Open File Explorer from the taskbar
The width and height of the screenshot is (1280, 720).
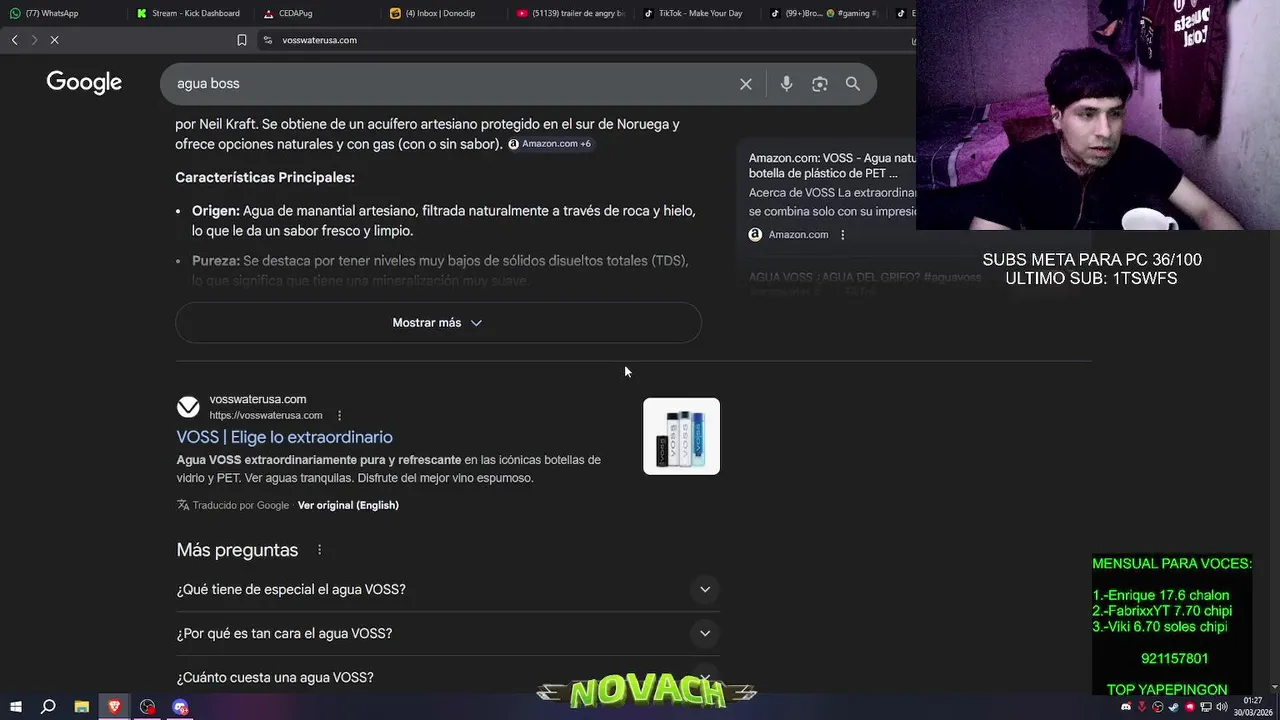82,707
